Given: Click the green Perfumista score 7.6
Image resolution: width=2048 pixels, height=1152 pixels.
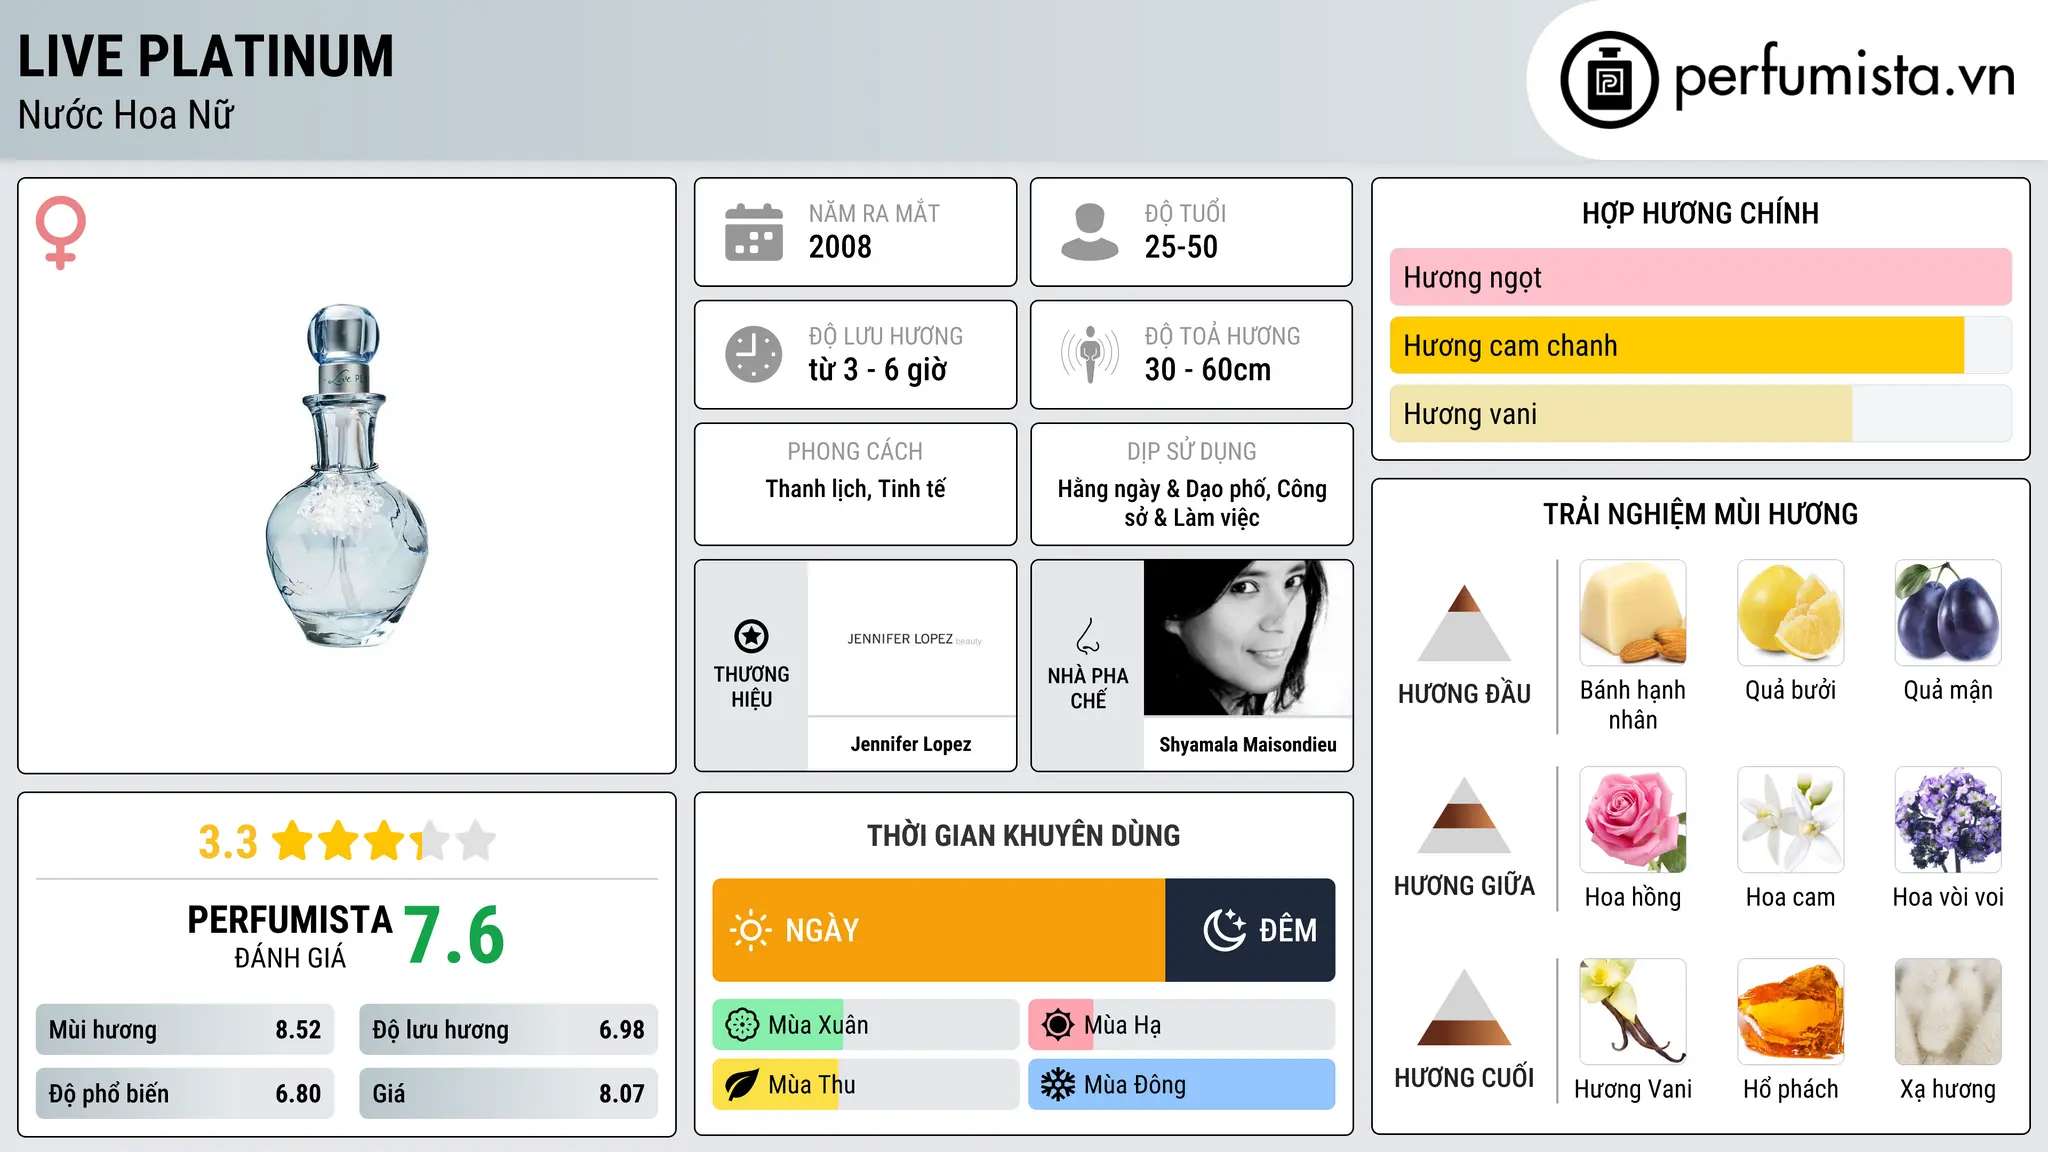Looking at the screenshot, I should (x=455, y=935).
